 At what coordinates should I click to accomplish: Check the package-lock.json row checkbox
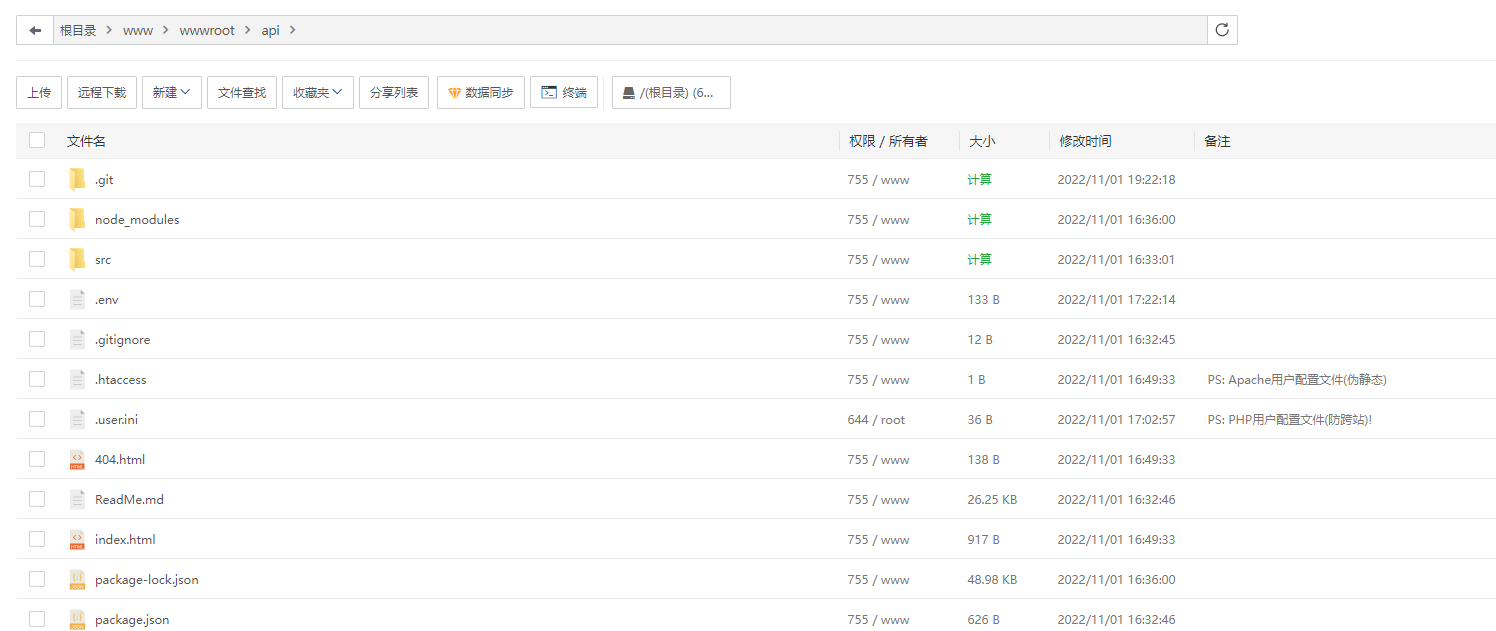pos(37,579)
